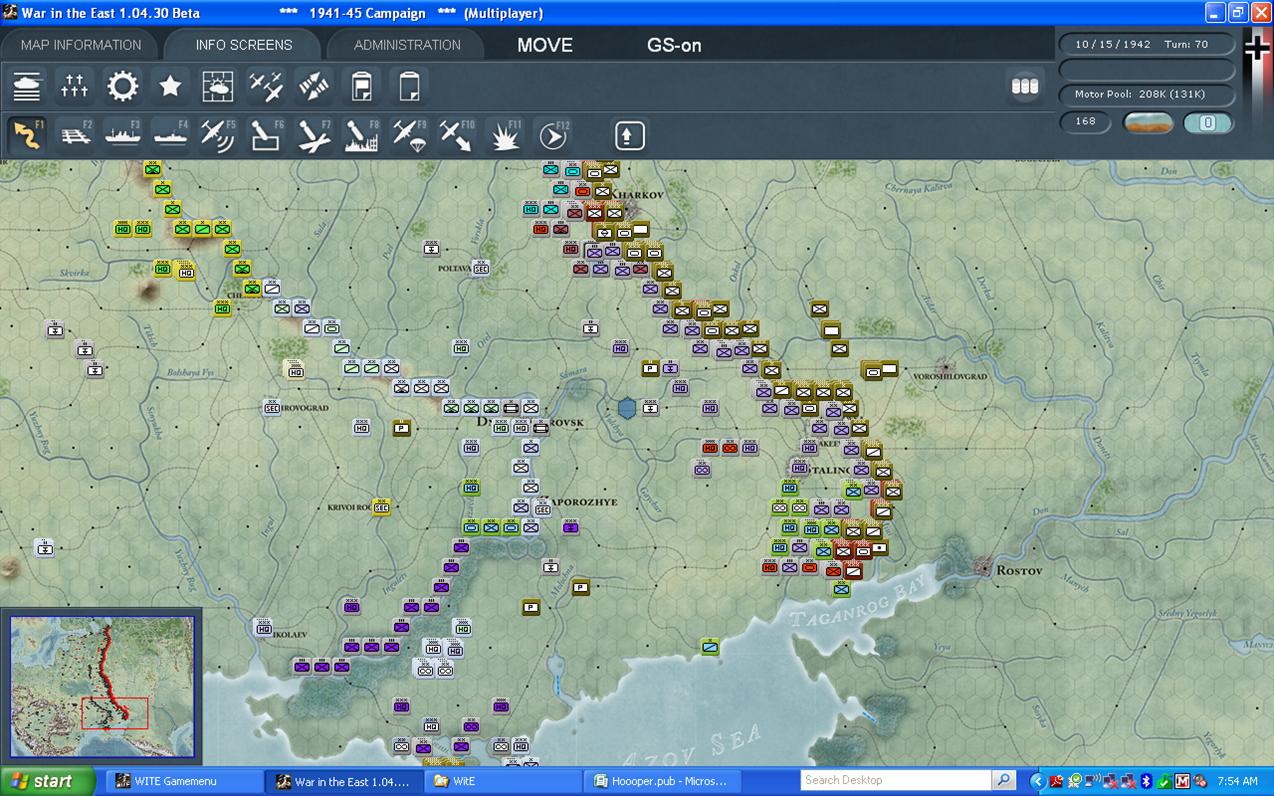Click the light blue 0 pill button
The image size is (1274, 796).
[1208, 123]
